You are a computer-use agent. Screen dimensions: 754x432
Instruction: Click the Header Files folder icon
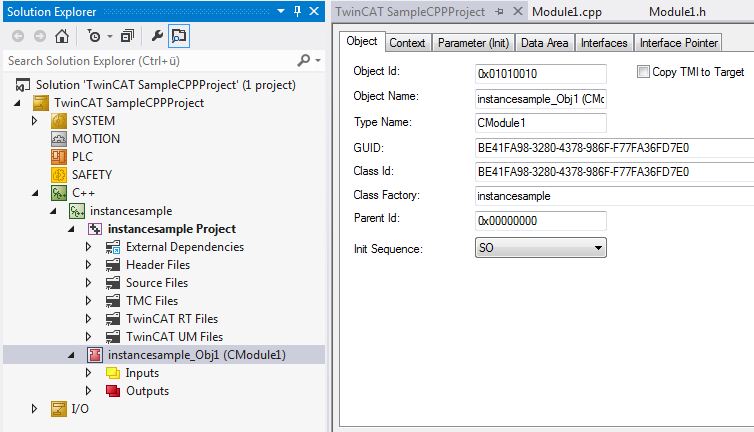[x=113, y=265]
